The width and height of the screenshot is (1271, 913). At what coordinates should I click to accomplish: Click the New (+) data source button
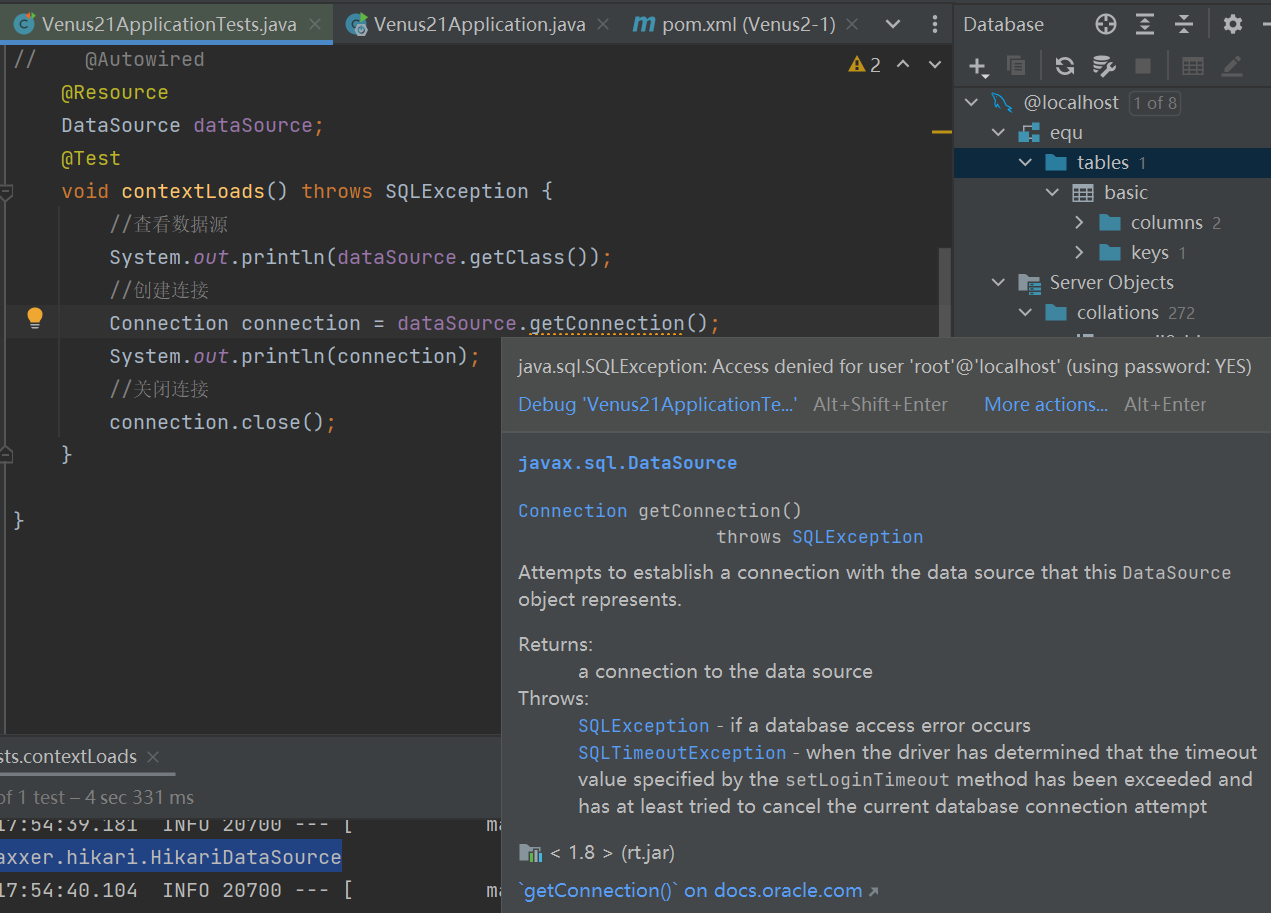coord(977,66)
